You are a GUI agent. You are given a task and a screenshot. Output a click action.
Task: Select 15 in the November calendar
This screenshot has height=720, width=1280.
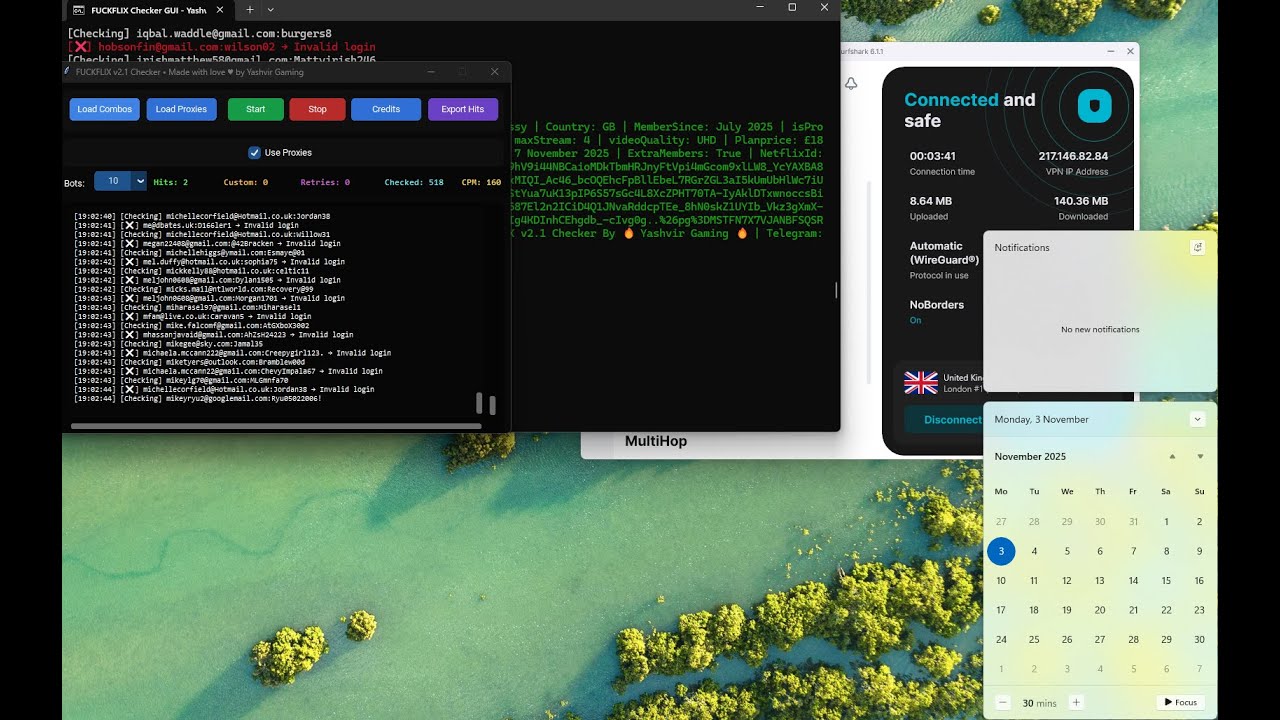[1166, 580]
